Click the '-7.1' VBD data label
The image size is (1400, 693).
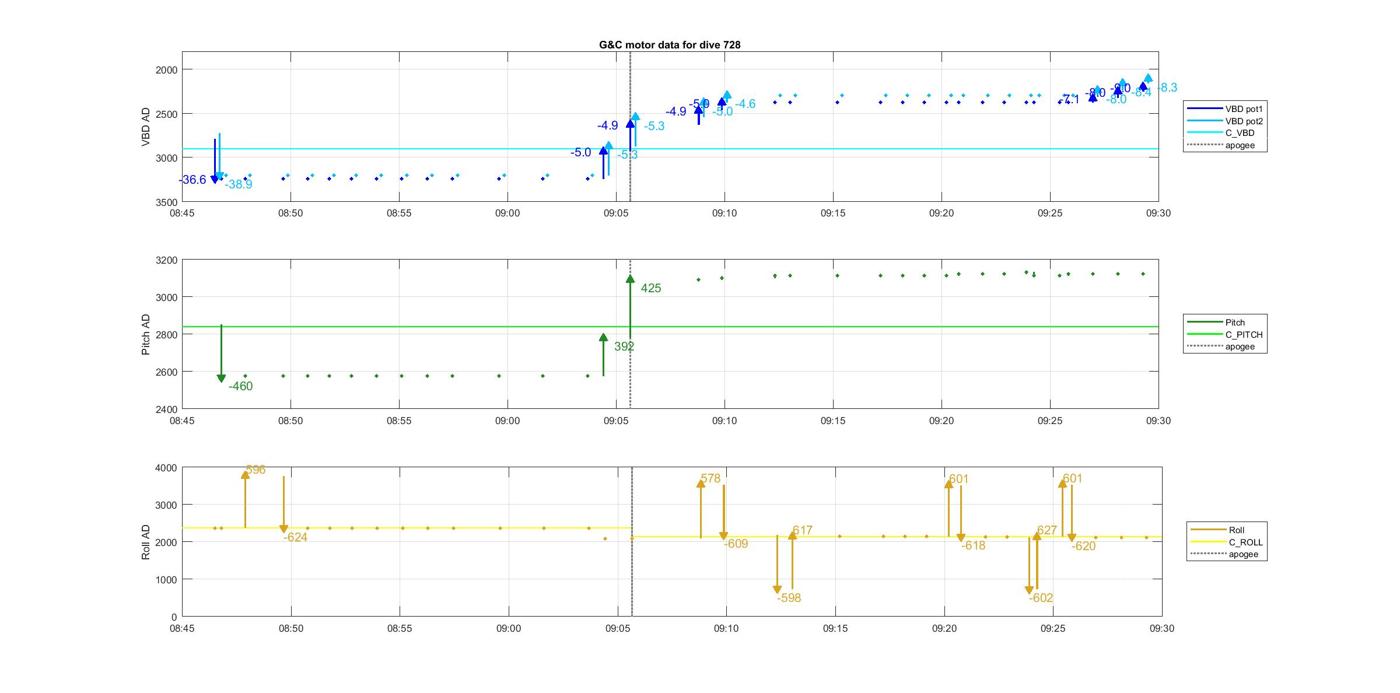(1070, 99)
